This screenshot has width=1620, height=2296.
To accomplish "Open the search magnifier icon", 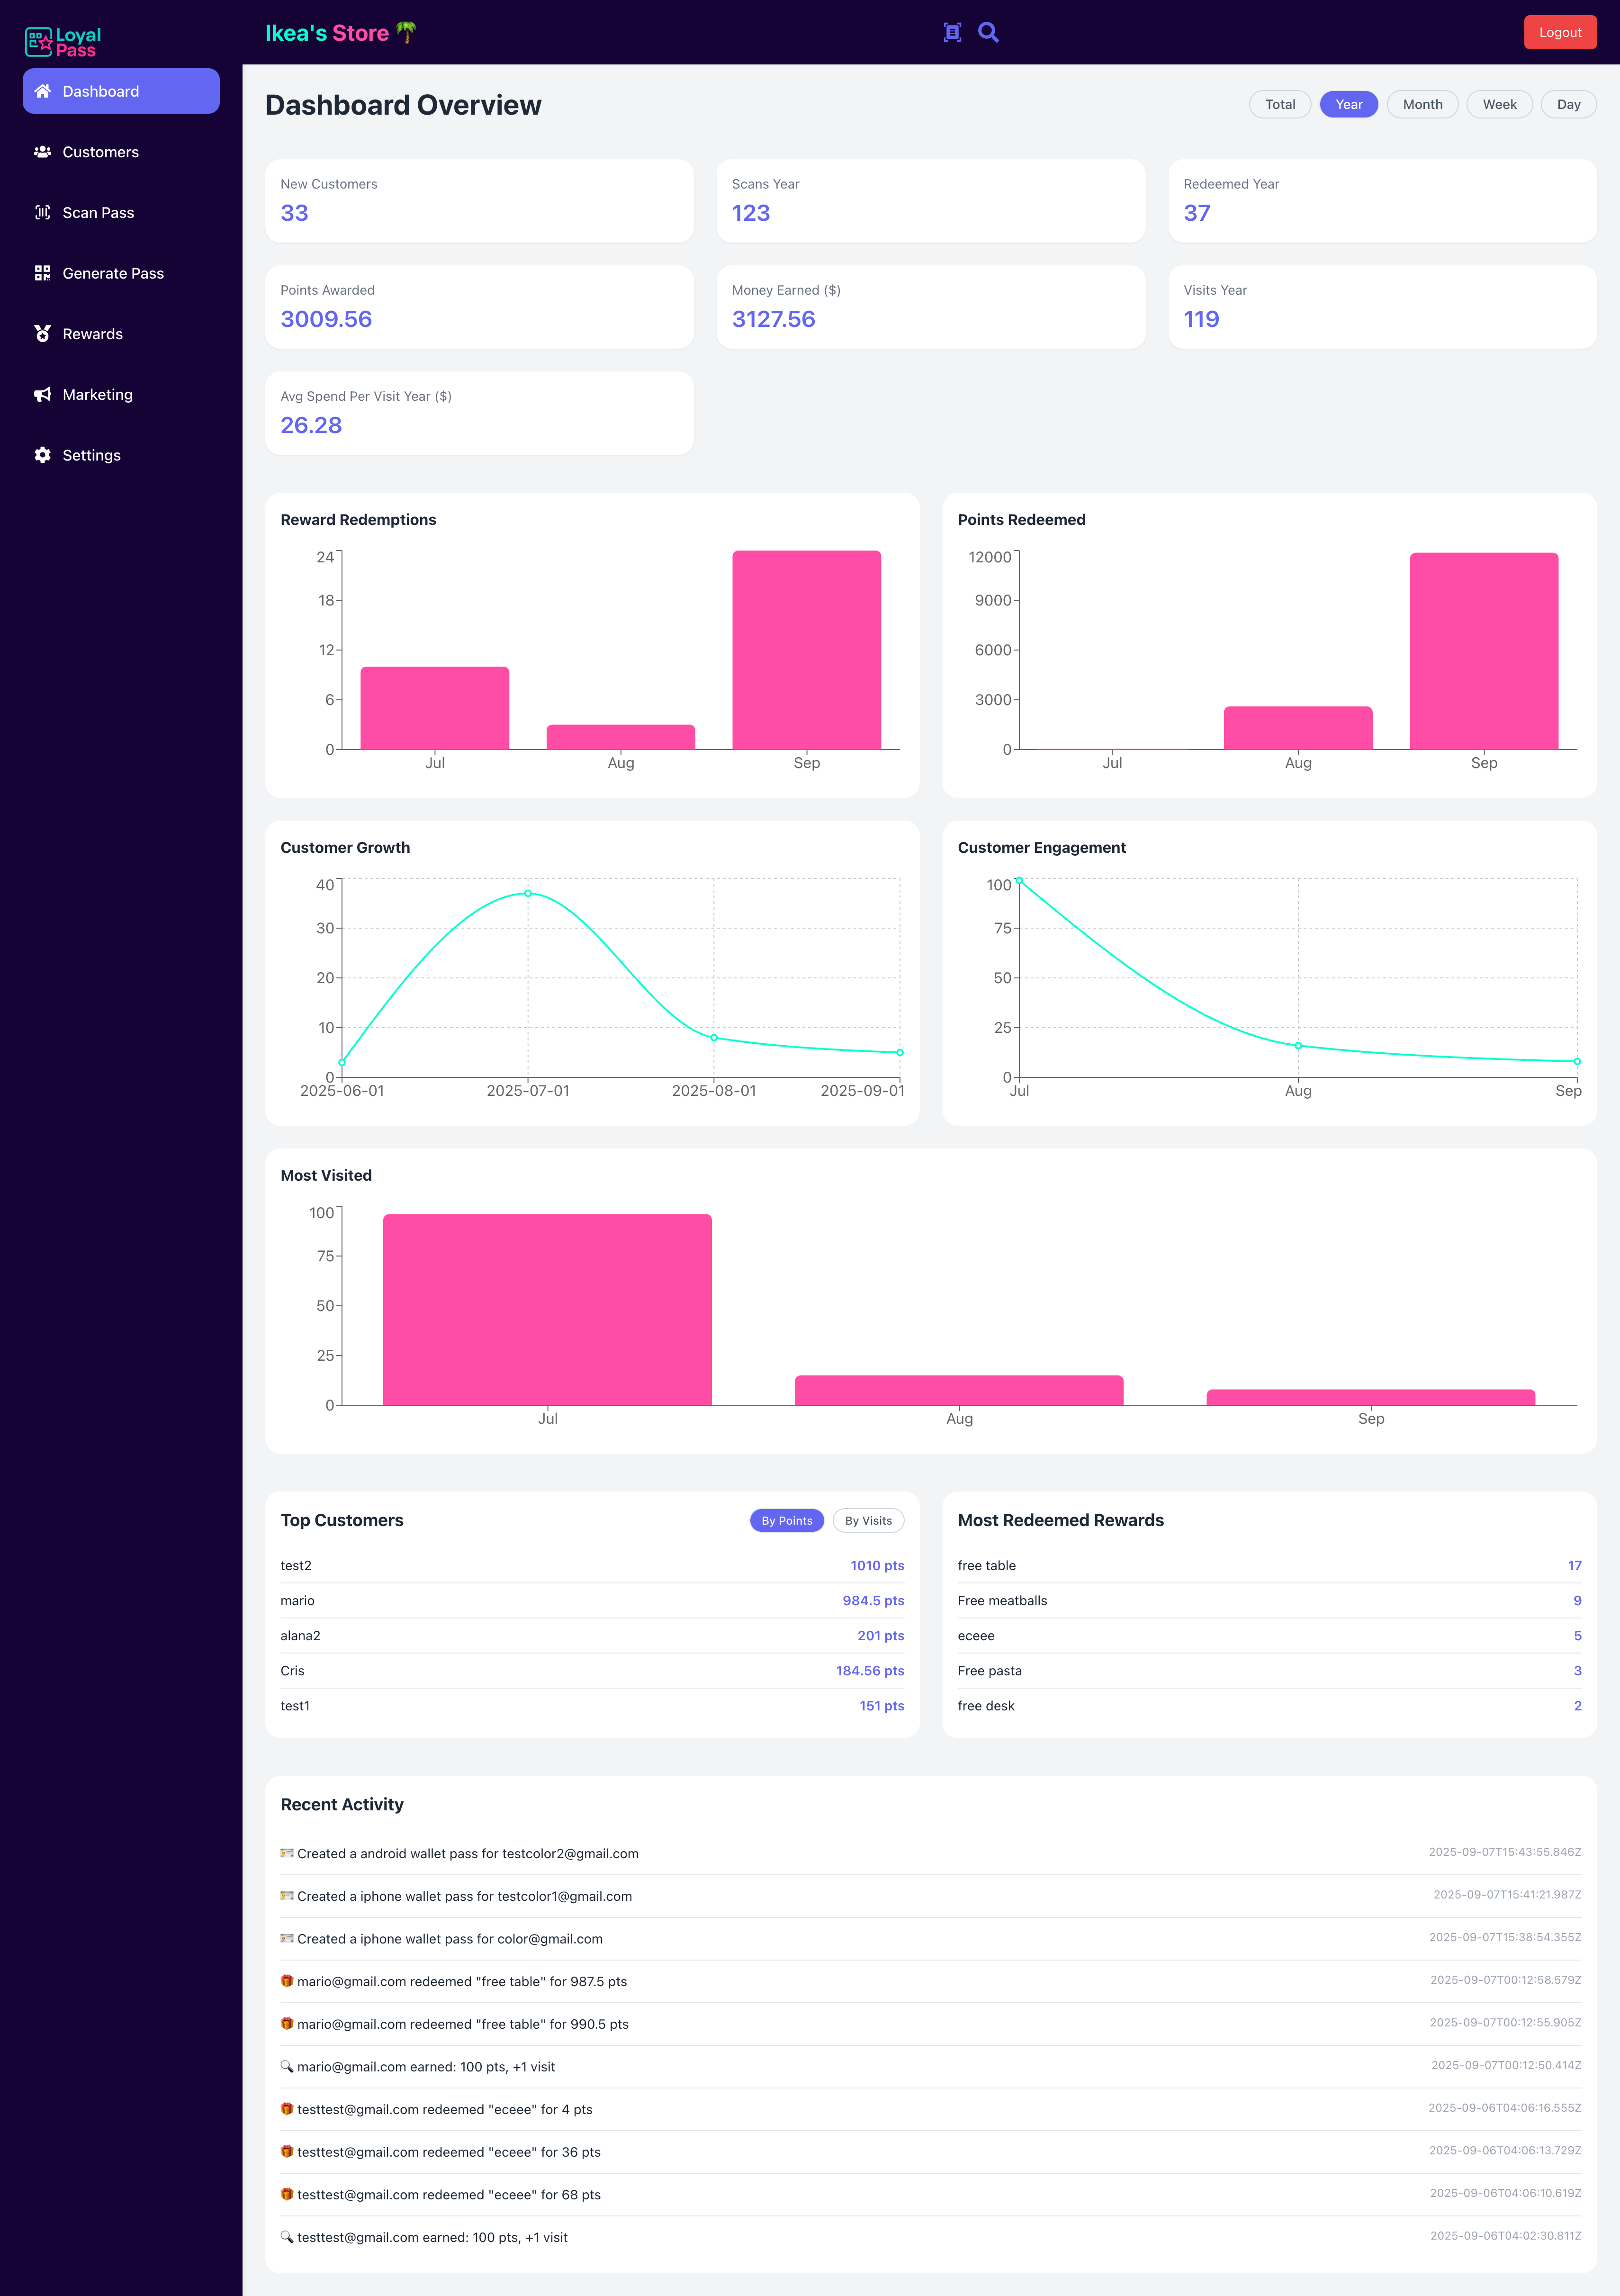I will tap(988, 32).
